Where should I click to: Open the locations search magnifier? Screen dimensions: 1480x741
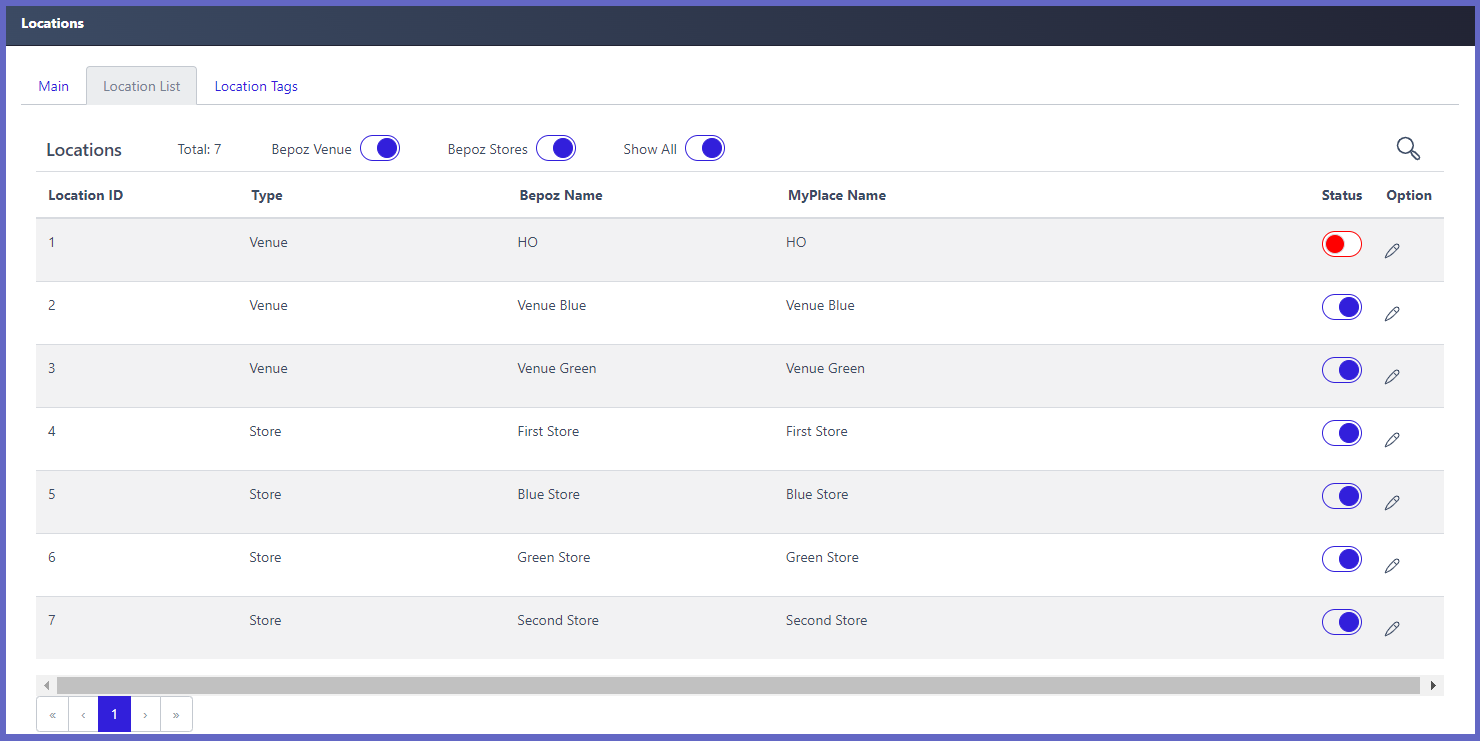coord(1408,149)
